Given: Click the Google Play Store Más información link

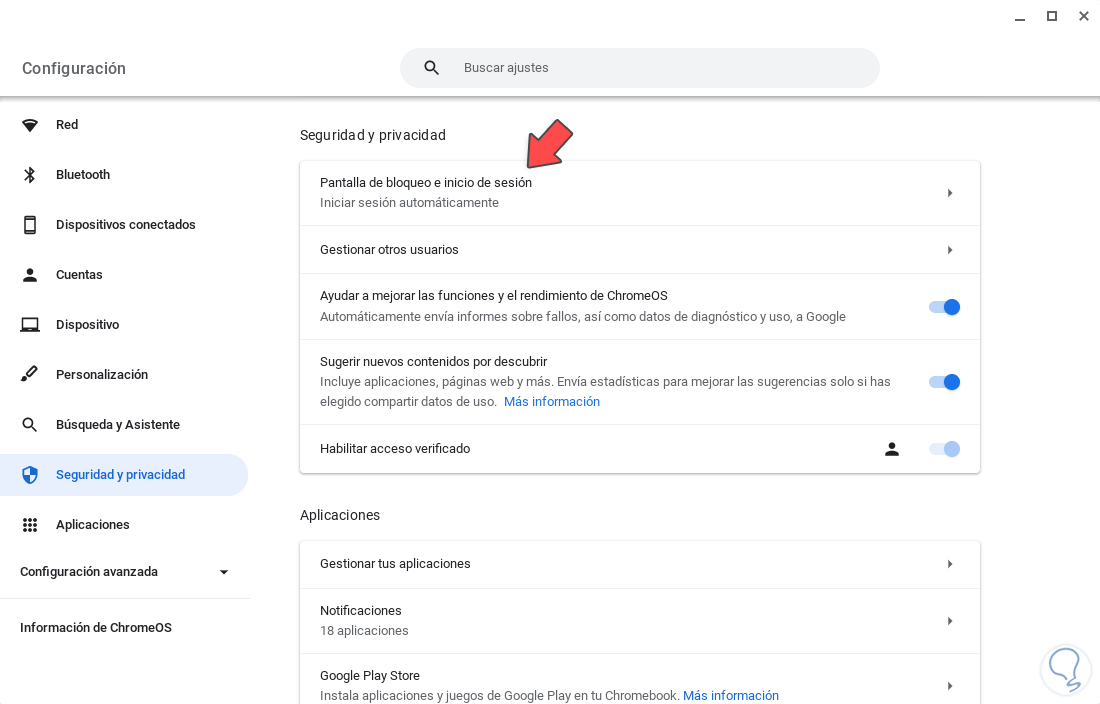Looking at the screenshot, I should (731, 696).
